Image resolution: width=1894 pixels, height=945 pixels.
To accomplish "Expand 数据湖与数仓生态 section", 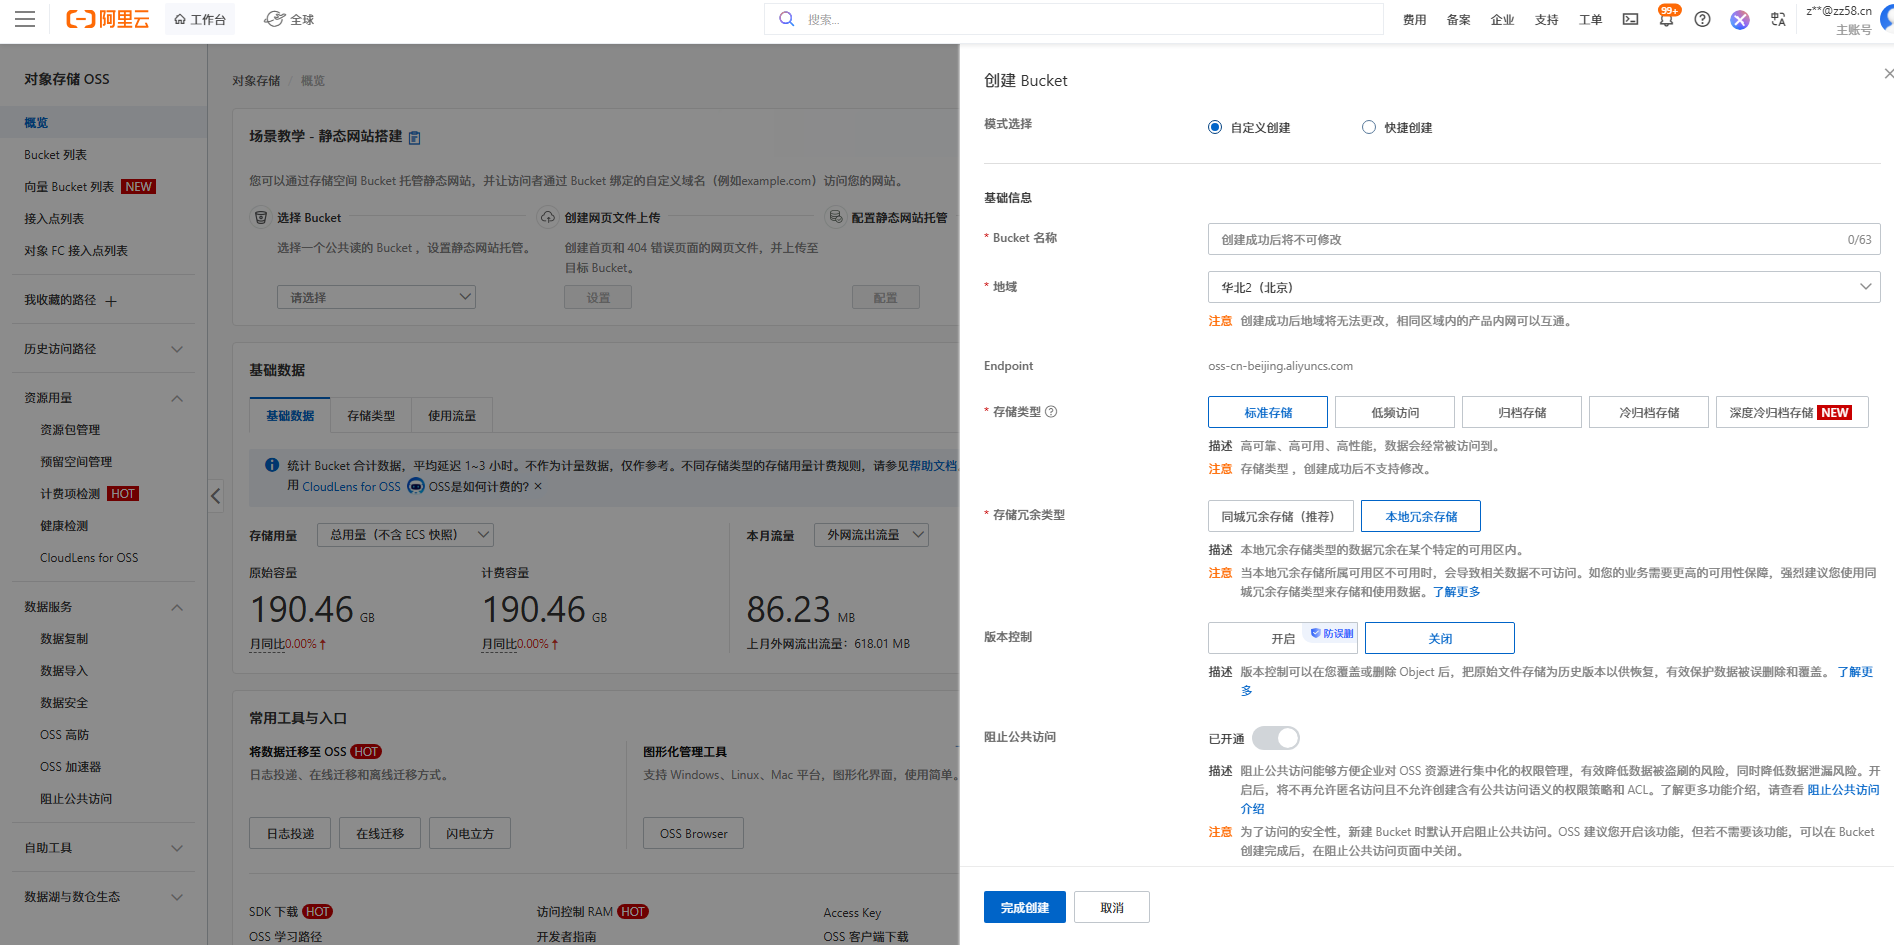I will 103,897.
